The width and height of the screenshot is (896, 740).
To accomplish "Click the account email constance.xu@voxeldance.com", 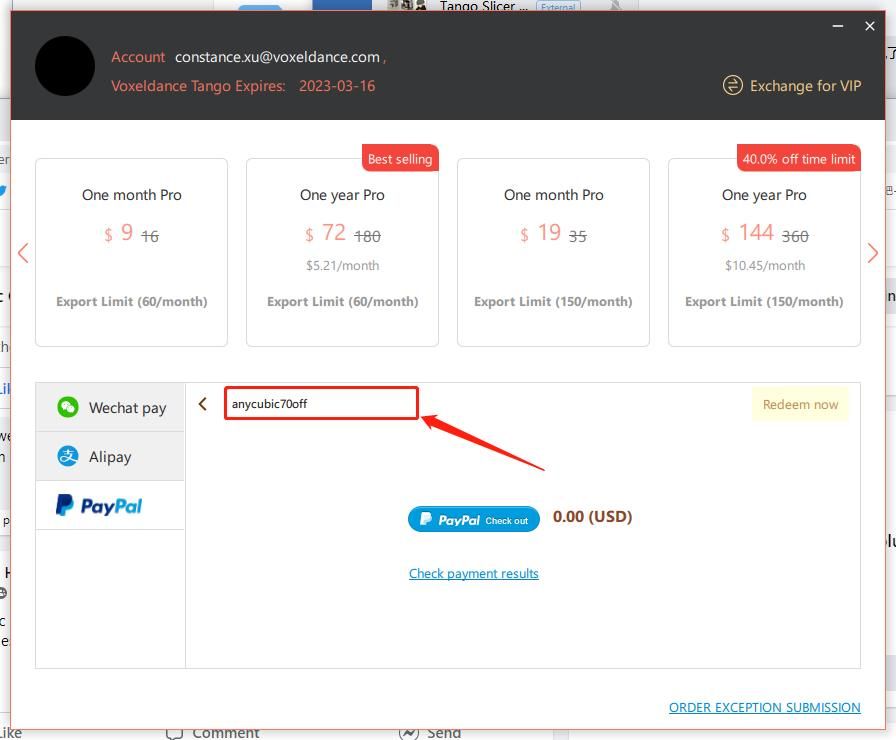I will click(277, 57).
